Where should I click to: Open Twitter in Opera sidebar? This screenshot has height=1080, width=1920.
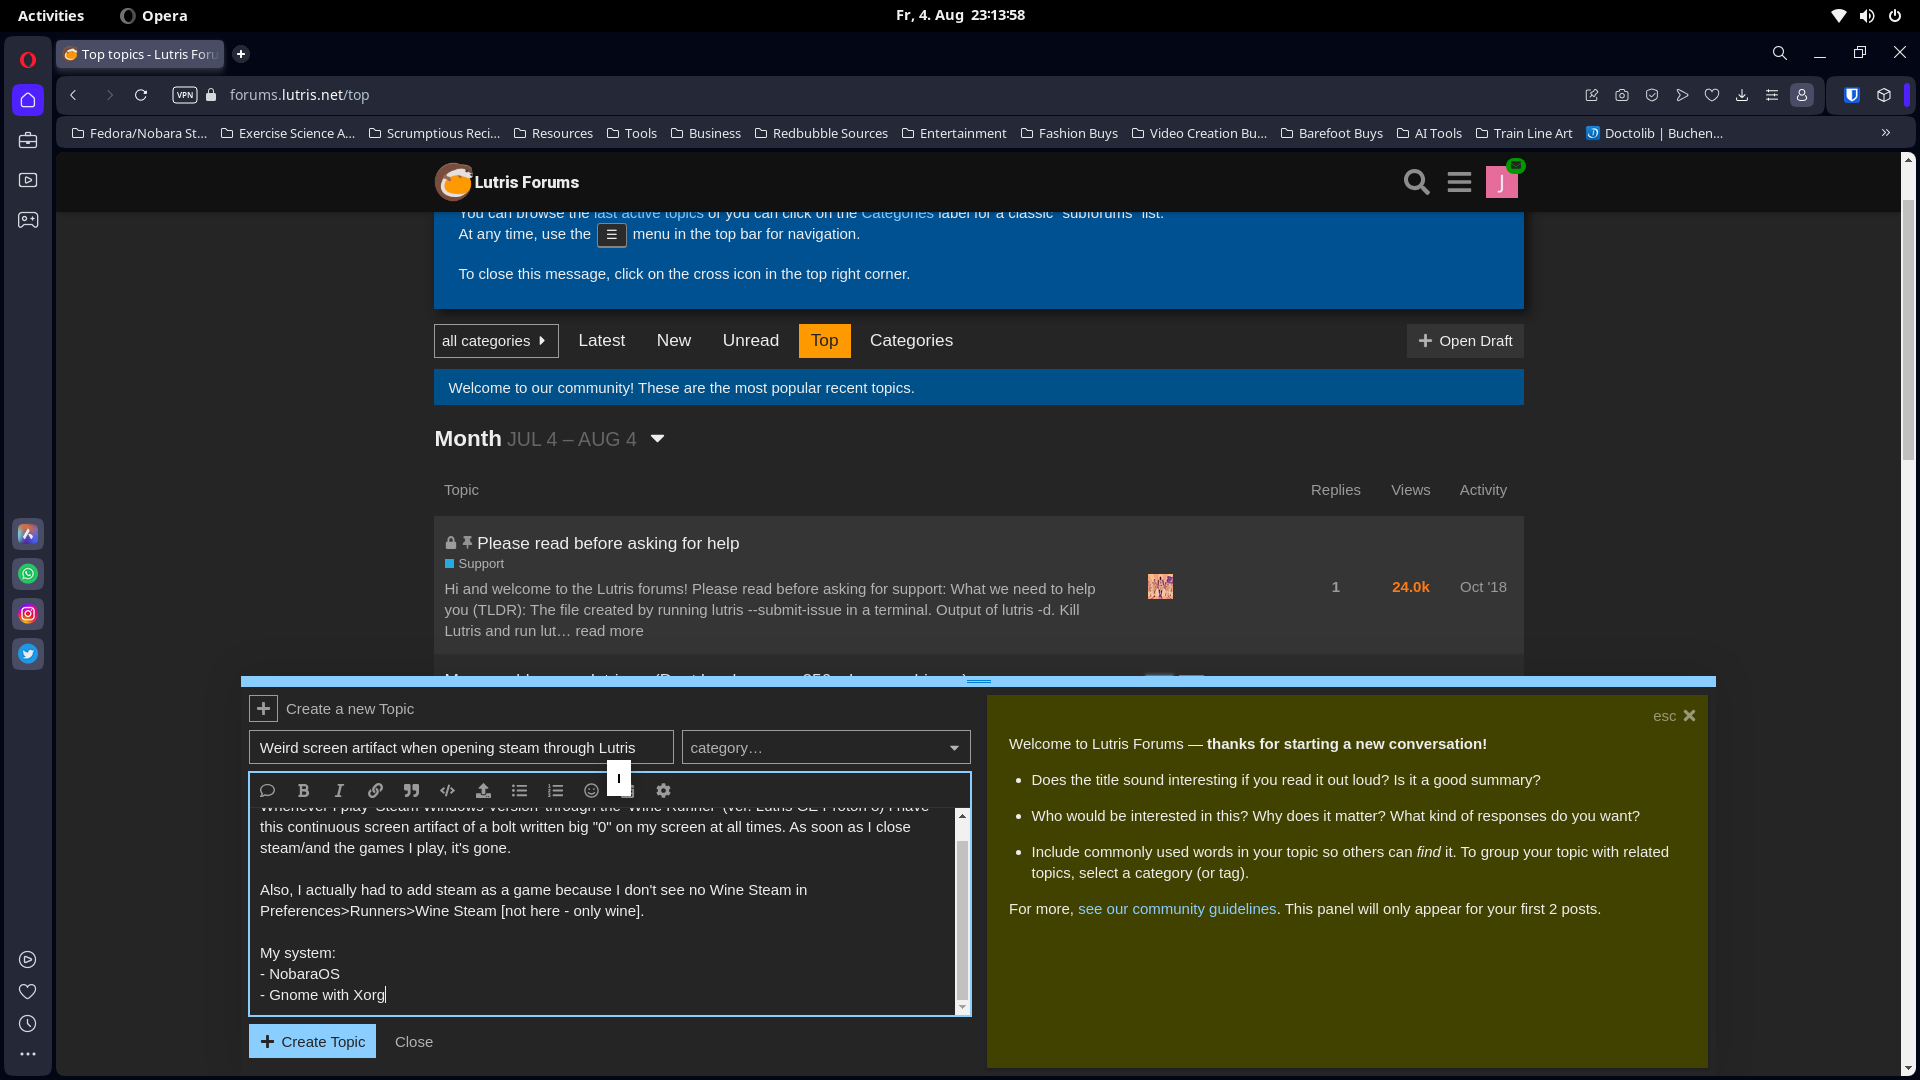(x=28, y=654)
